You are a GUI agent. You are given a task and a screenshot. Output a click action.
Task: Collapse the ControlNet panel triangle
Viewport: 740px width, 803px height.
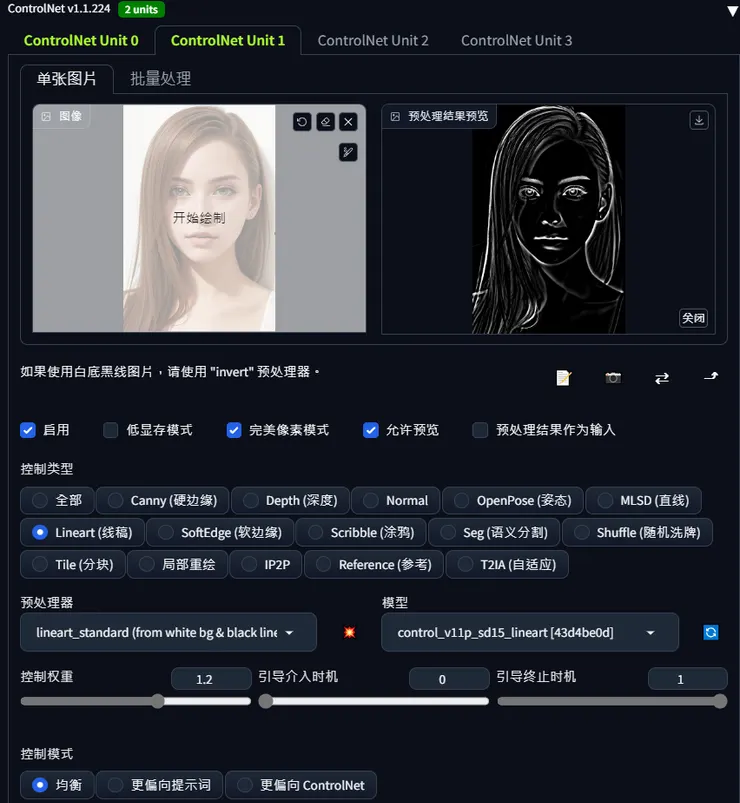(732, 11)
